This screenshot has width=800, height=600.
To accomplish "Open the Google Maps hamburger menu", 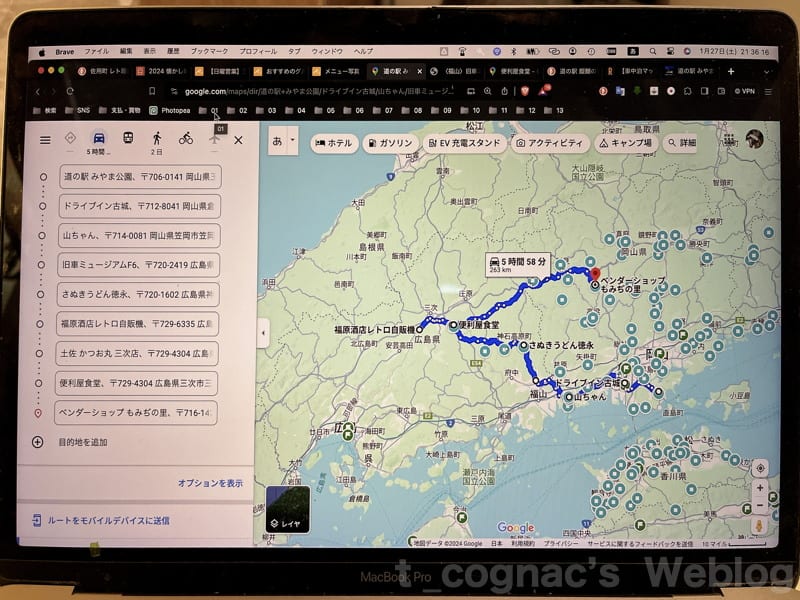I will (x=45, y=140).
